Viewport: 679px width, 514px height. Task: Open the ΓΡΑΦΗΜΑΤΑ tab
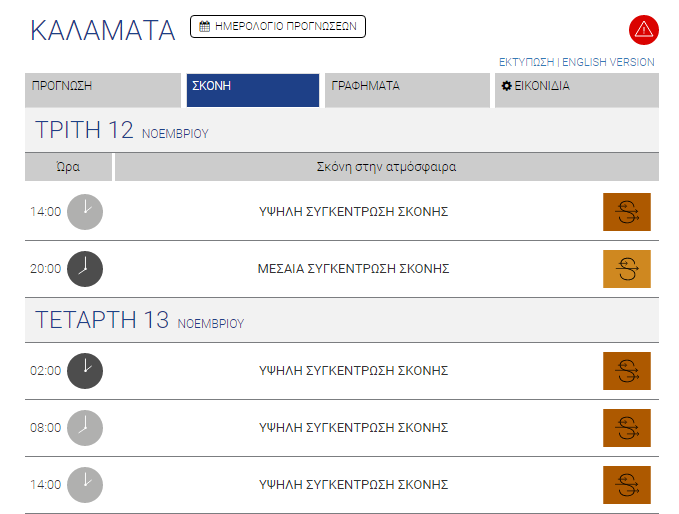[407, 90]
